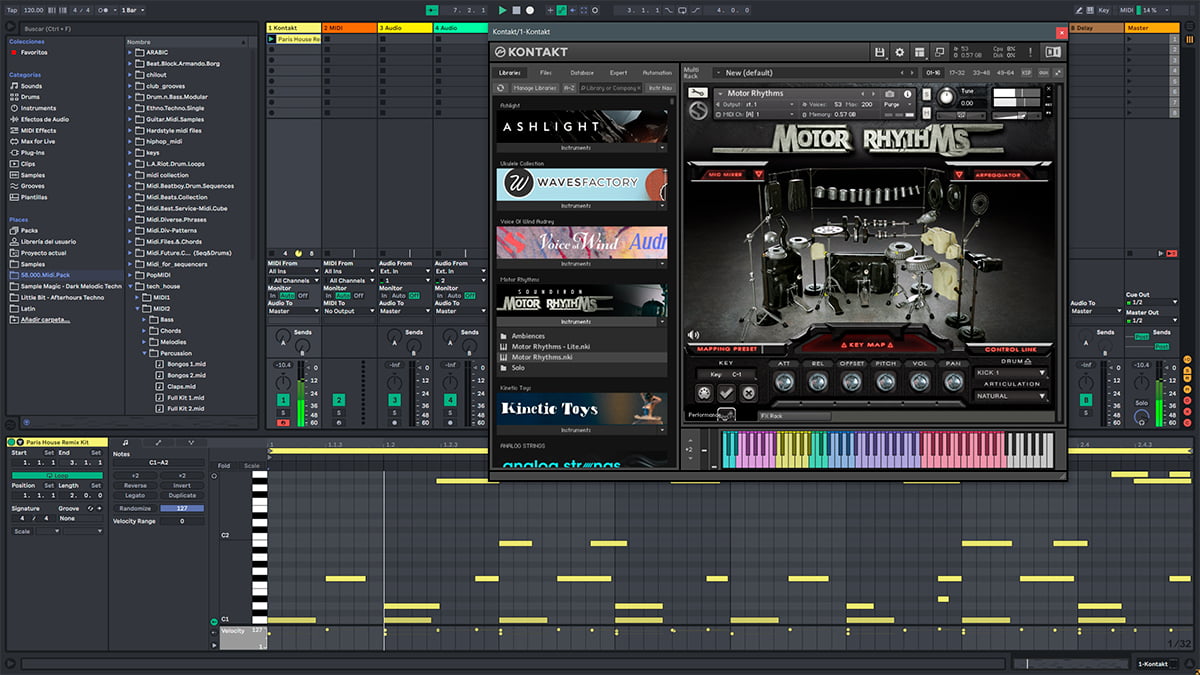This screenshot has height=675, width=1200.
Task: Toggle track 4 activator button
Action: tap(451, 400)
